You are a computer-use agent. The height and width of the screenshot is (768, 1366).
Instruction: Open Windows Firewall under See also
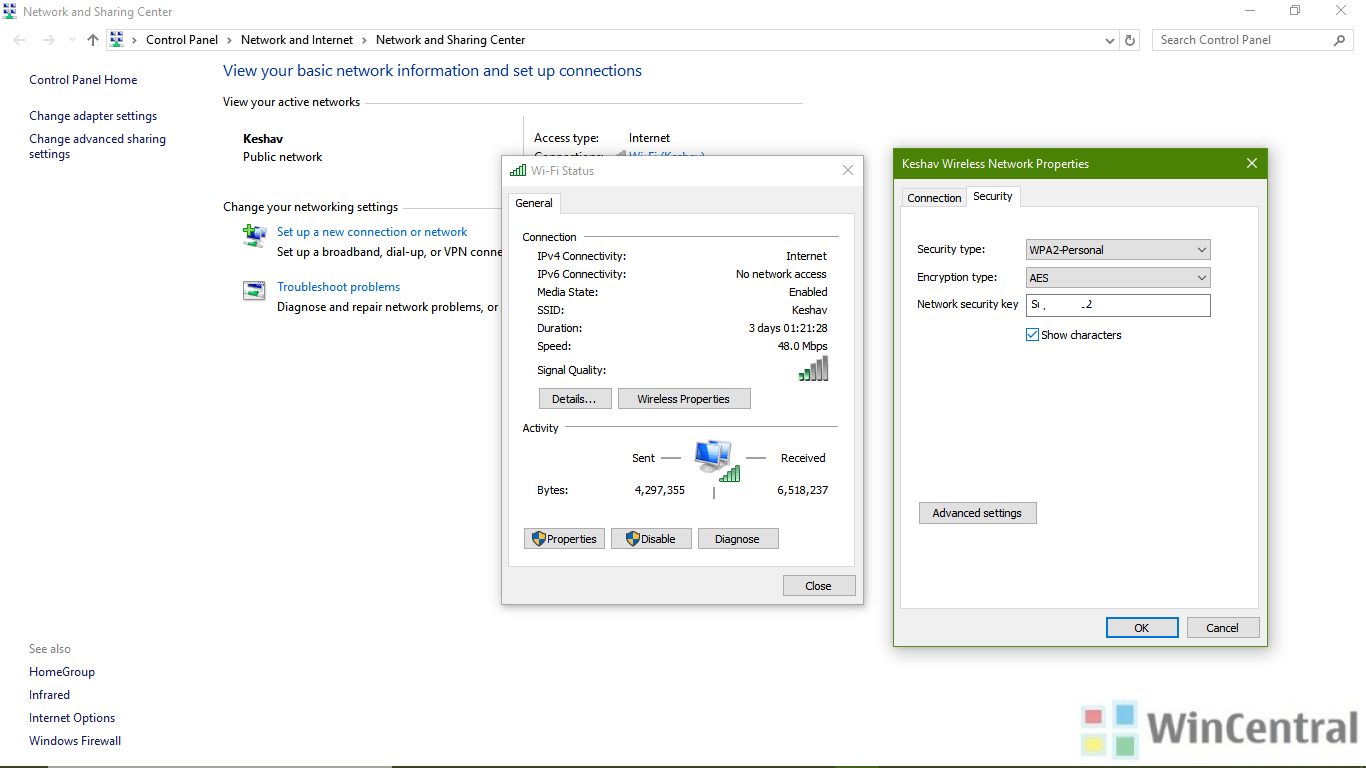pos(75,741)
